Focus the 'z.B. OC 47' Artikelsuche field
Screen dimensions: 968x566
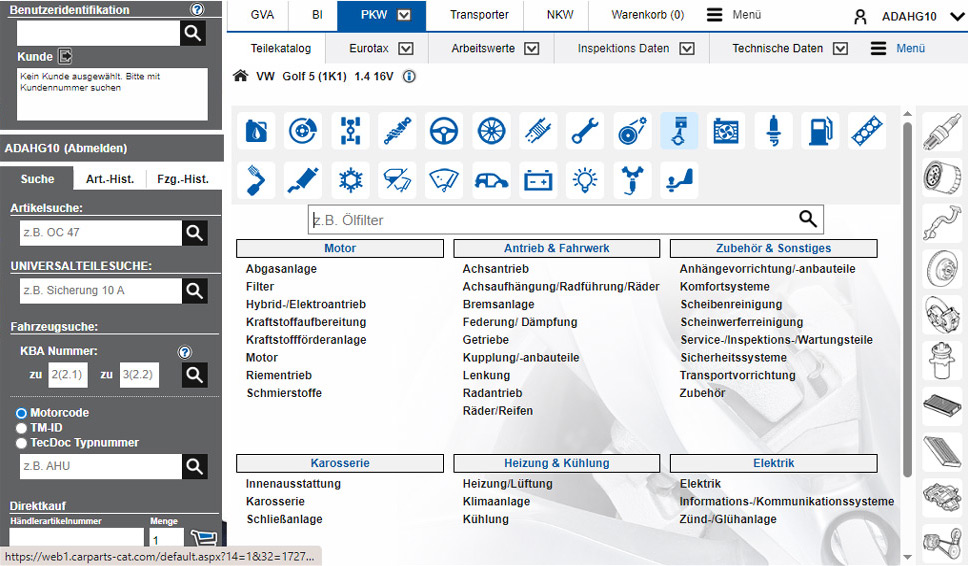(x=101, y=233)
